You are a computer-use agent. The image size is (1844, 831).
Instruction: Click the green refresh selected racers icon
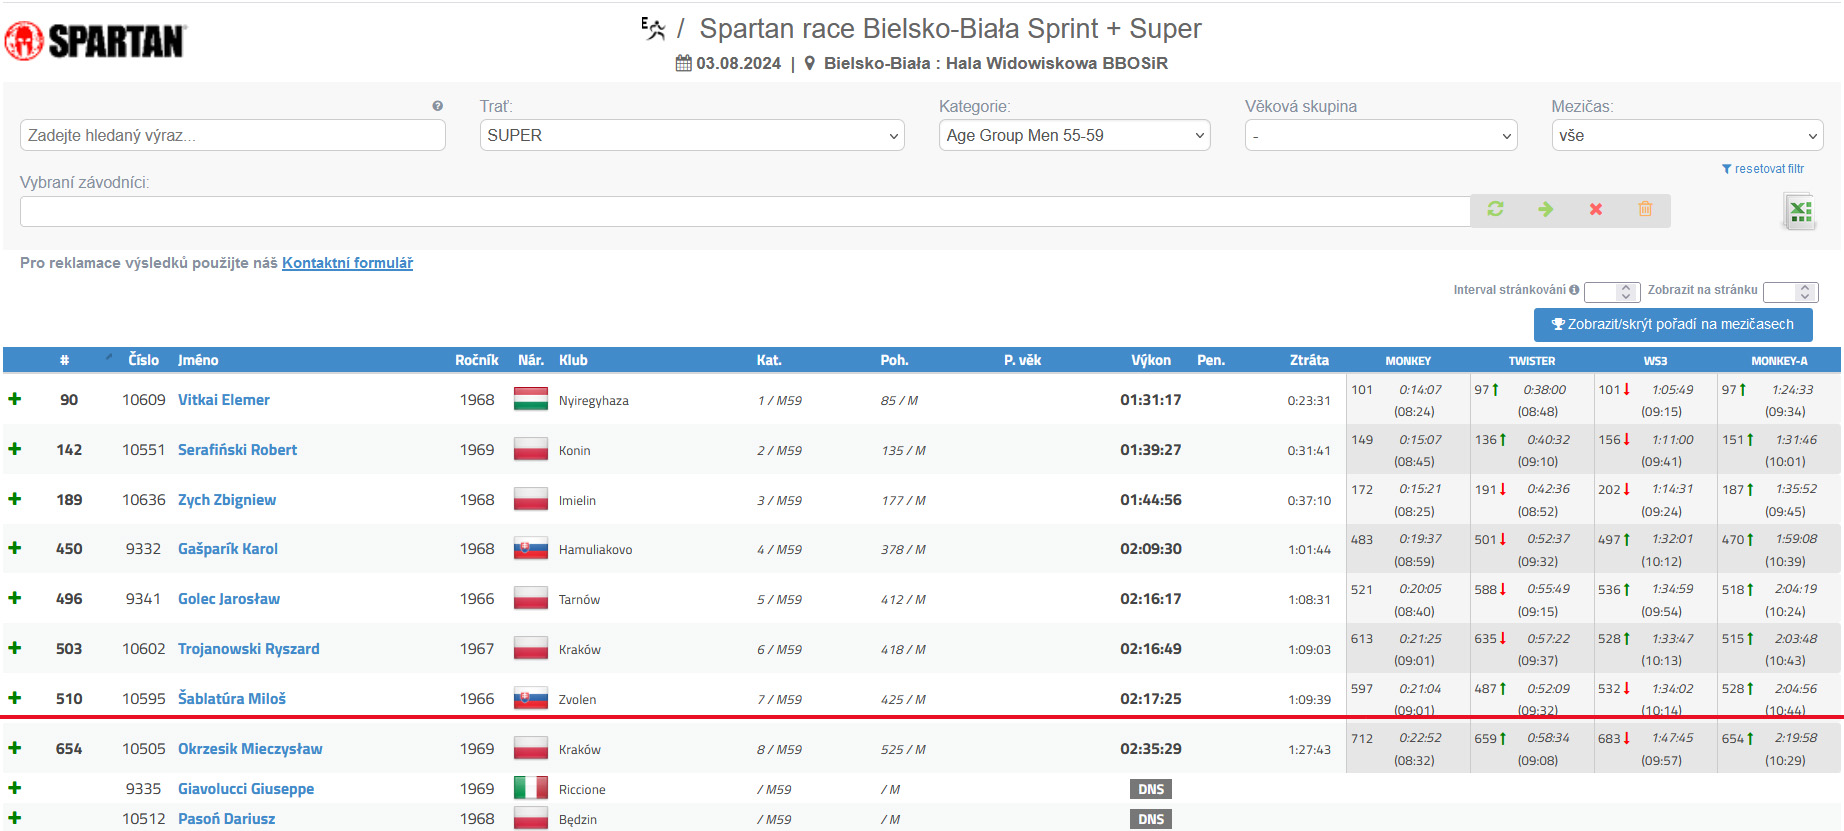pos(1495,209)
